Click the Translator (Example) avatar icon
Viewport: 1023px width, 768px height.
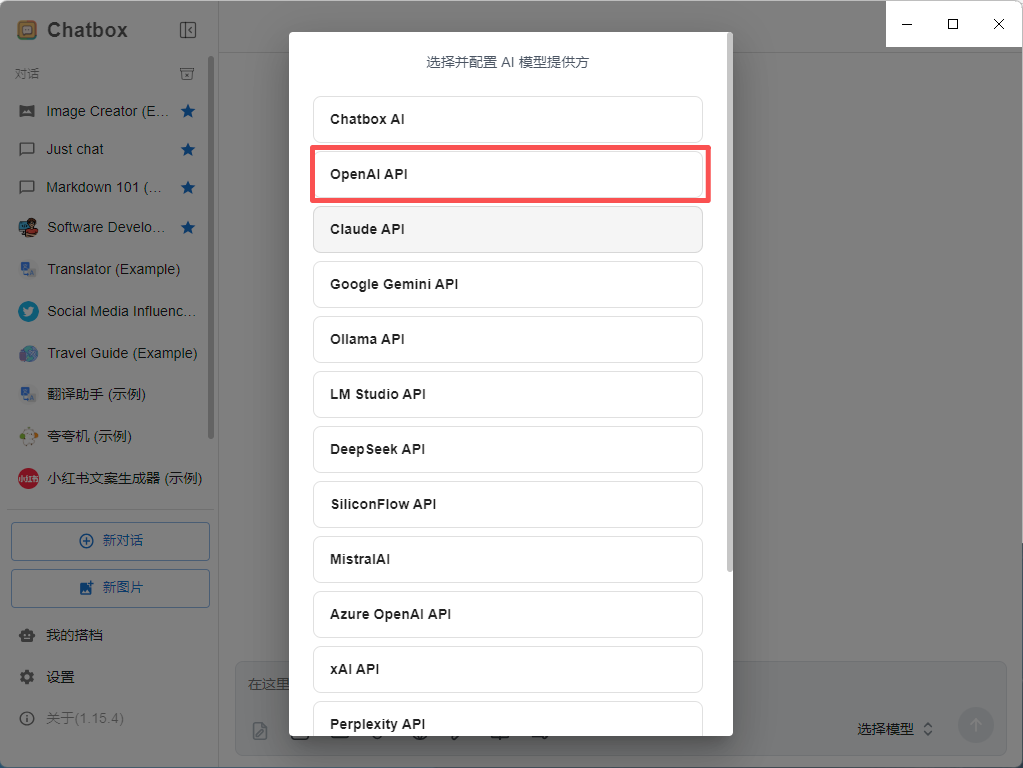coord(26,269)
